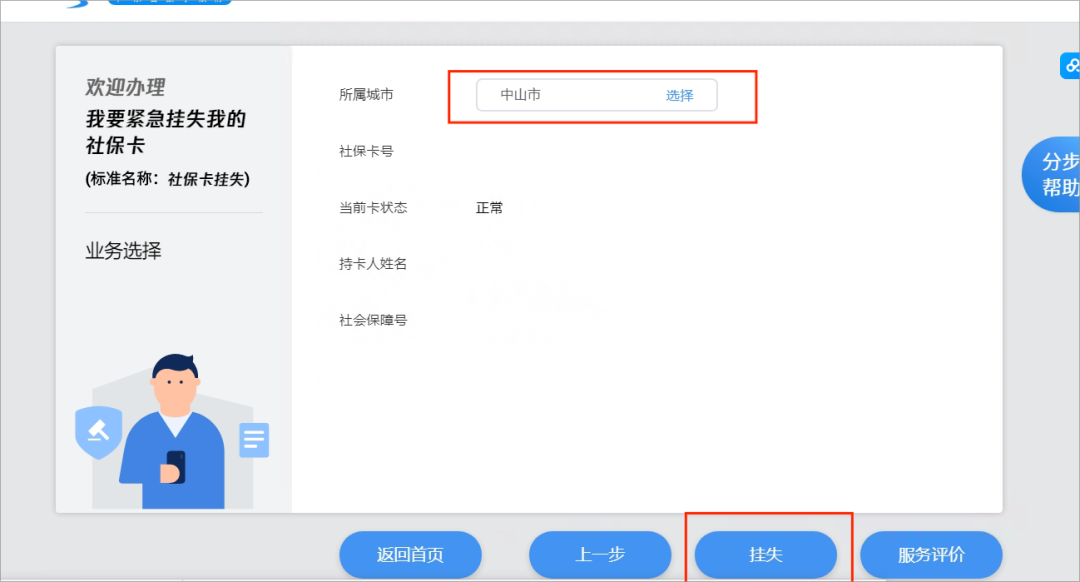The width and height of the screenshot is (1080, 582).
Task: Click the cartoon figure illustration
Action: click(175, 420)
